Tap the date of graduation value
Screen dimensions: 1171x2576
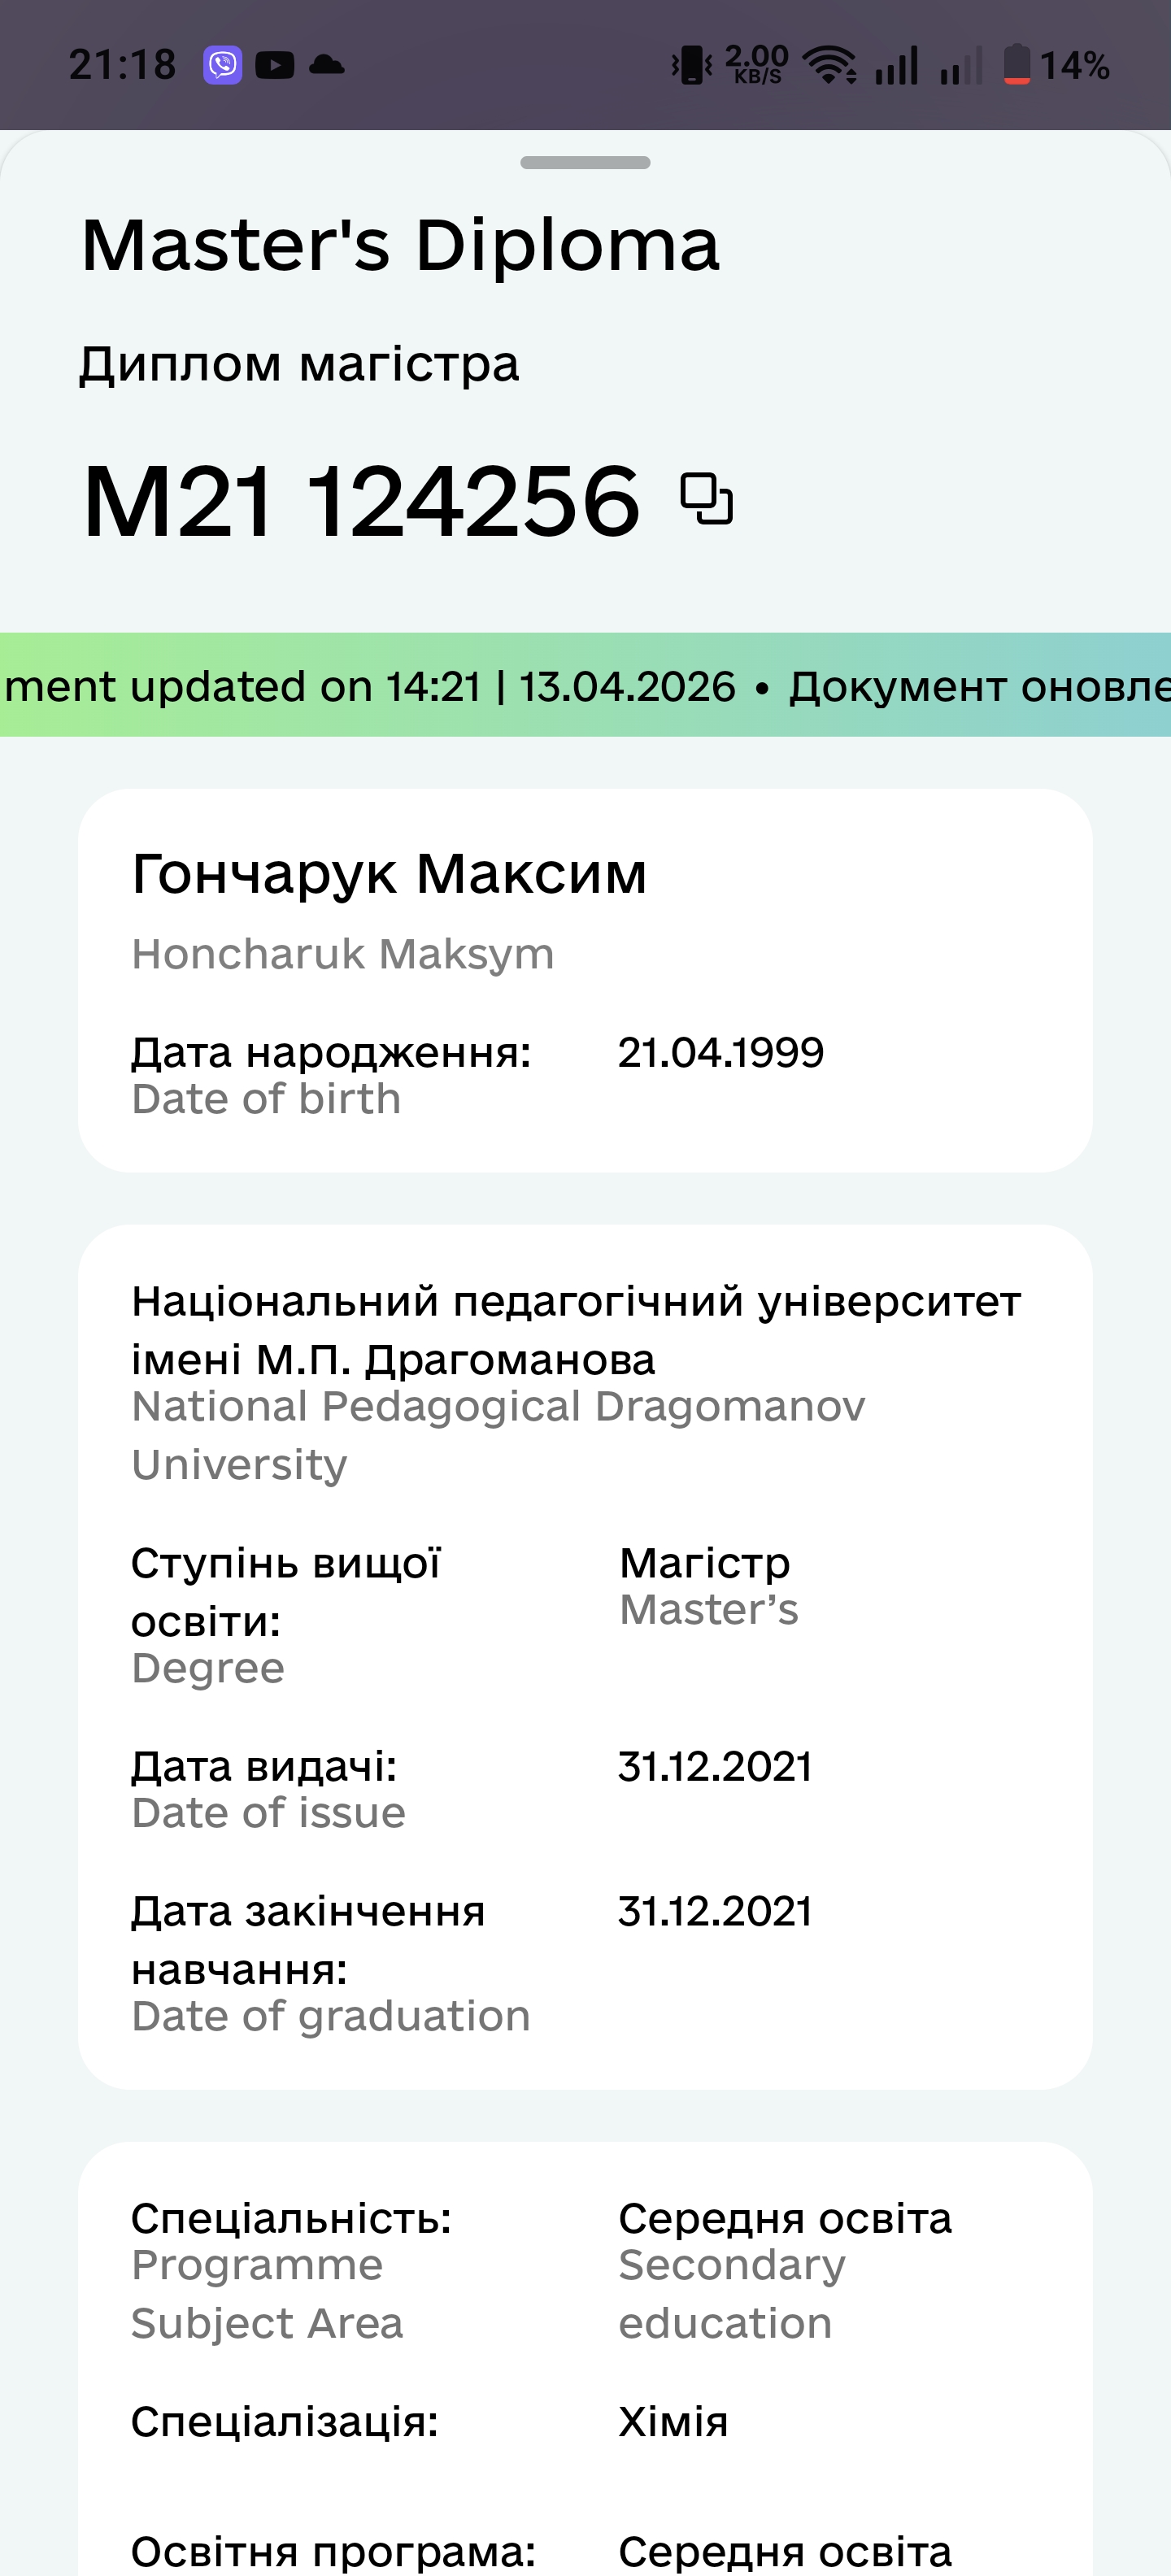pos(714,1912)
